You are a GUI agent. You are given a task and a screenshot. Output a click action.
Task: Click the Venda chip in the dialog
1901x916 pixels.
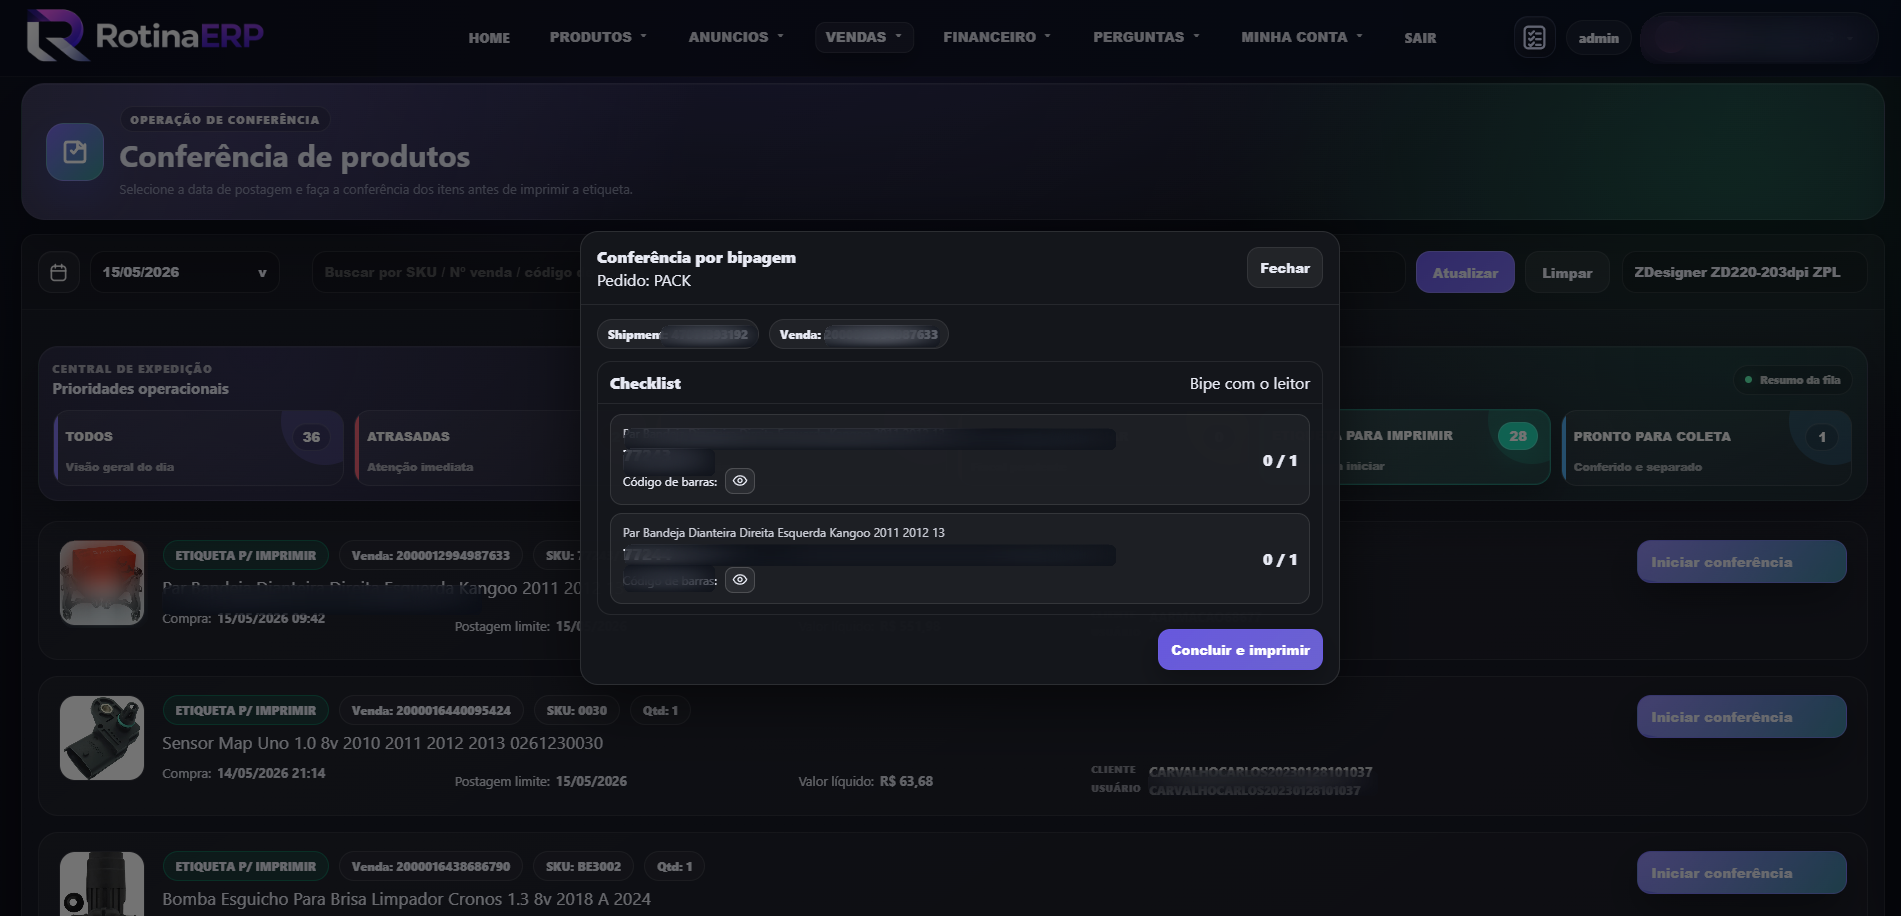(858, 334)
